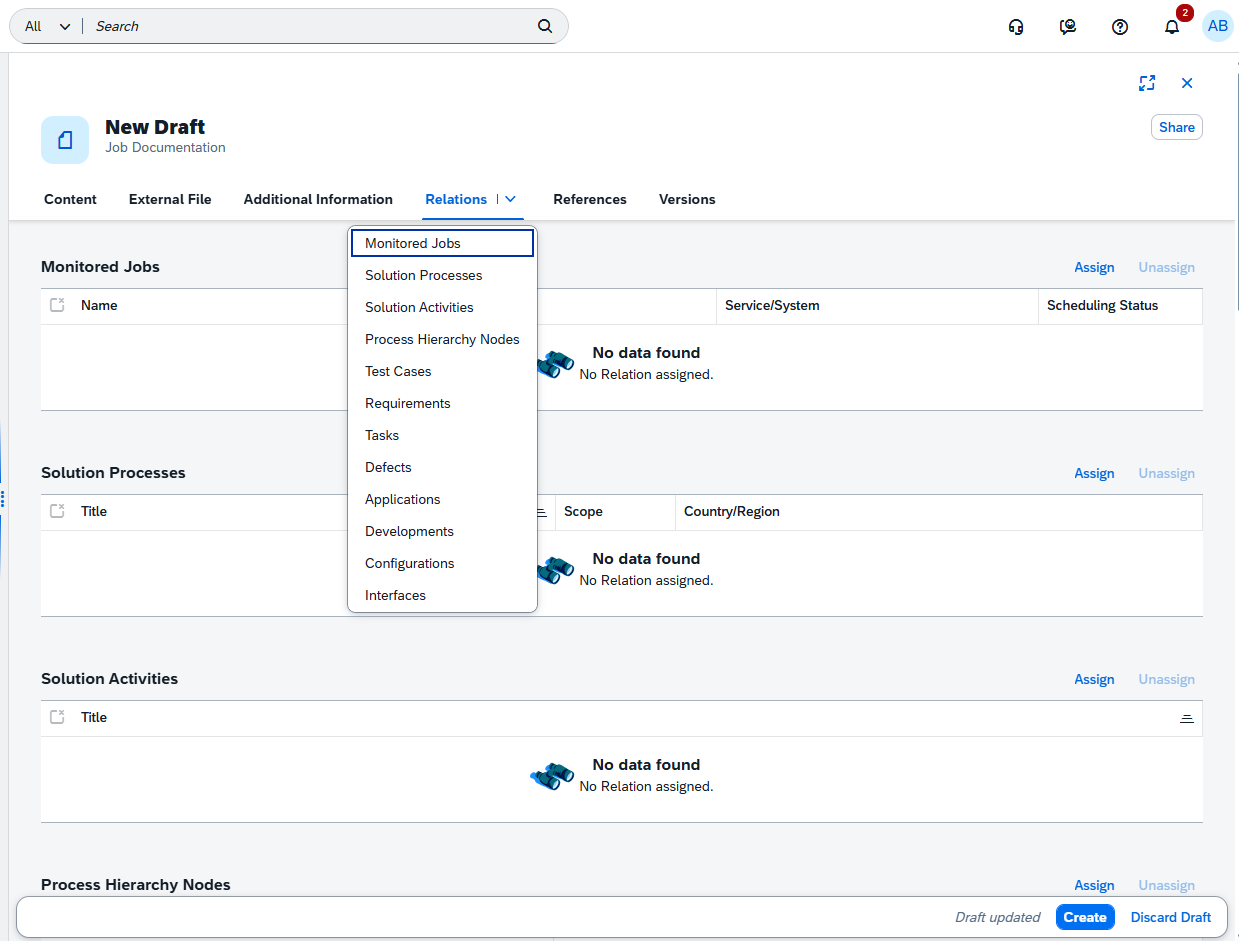Screen dimensions: 1239x941
Task: Open the References tab
Action: [x=590, y=199]
